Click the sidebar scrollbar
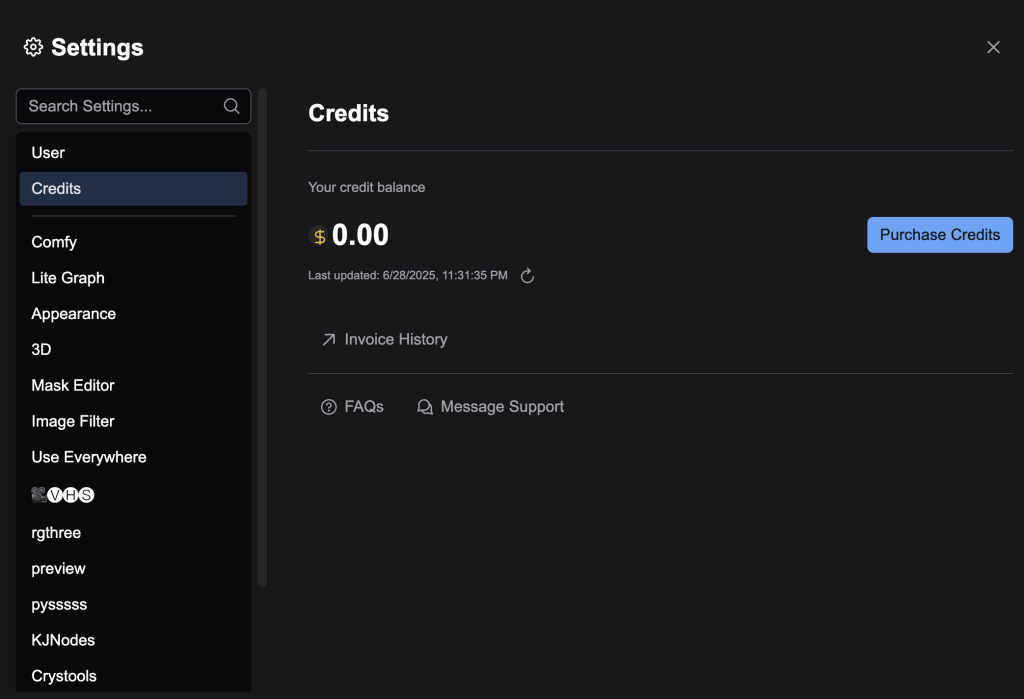Screen dimensions: 1024x699 (x=263, y=337)
